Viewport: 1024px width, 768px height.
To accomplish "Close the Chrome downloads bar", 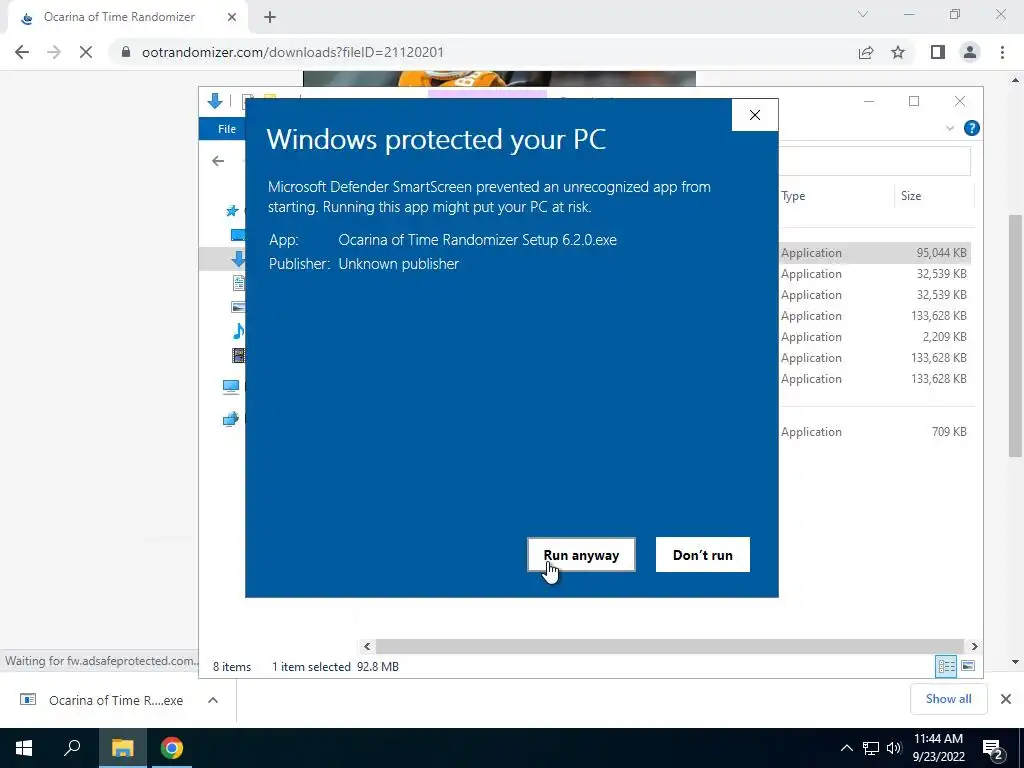I will point(1006,699).
